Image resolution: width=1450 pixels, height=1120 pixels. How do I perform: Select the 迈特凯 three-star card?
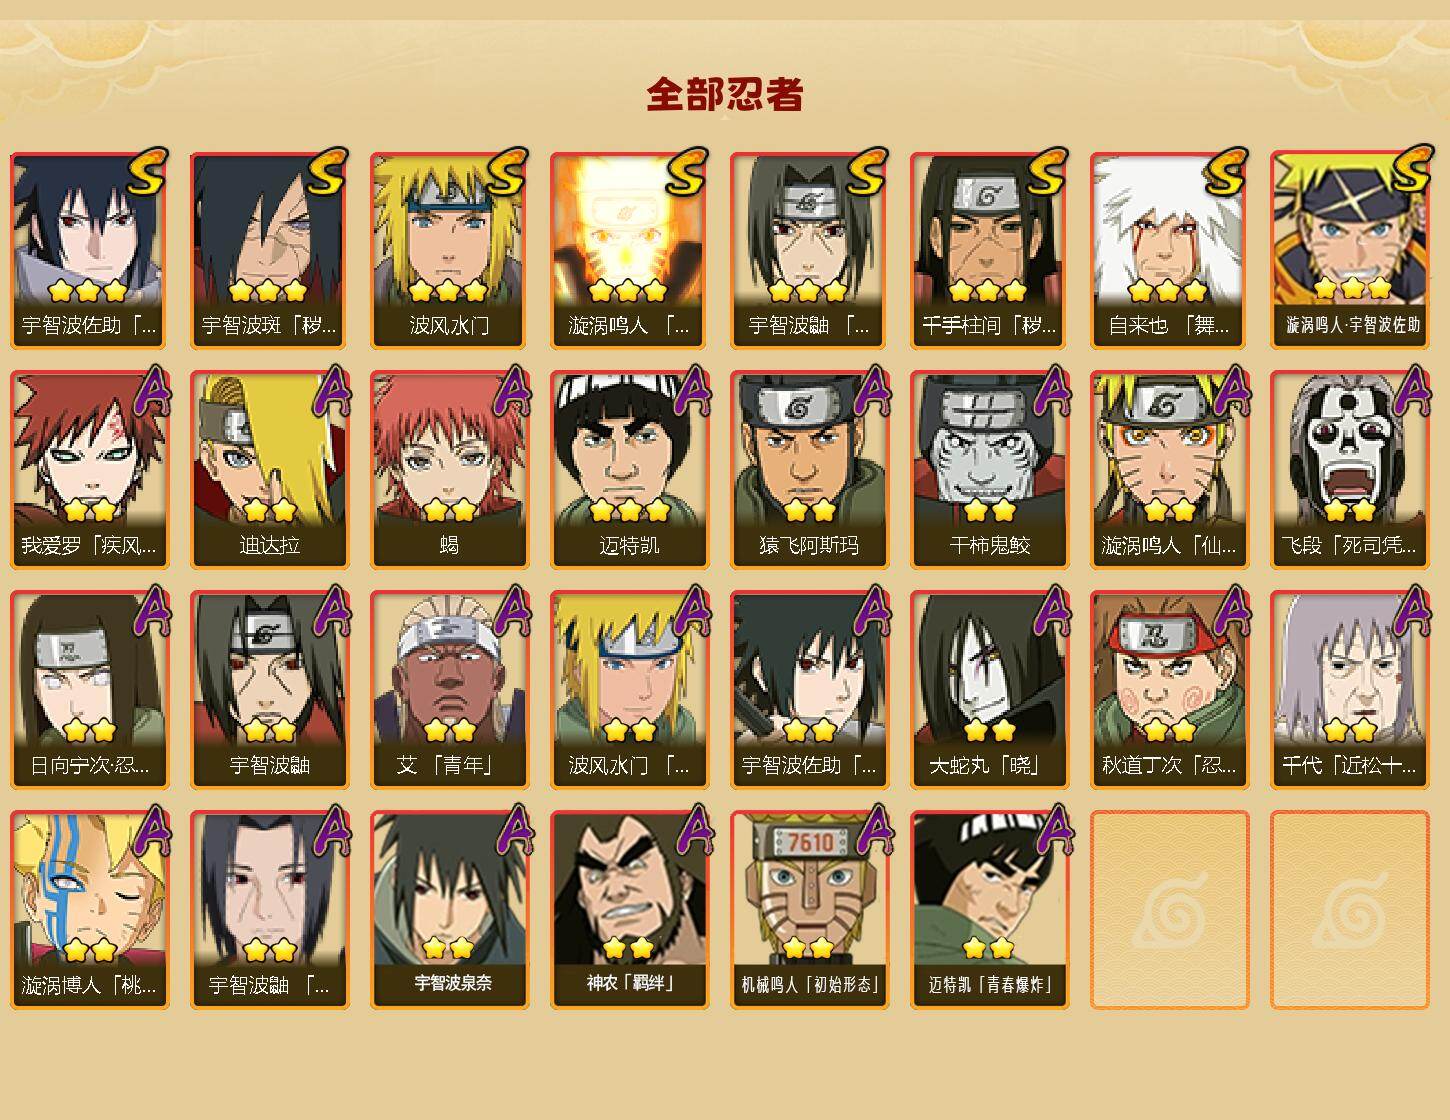pyautogui.click(x=629, y=470)
